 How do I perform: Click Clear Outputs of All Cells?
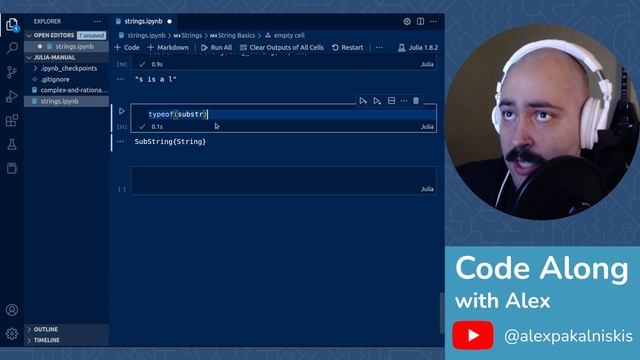click(x=282, y=47)
